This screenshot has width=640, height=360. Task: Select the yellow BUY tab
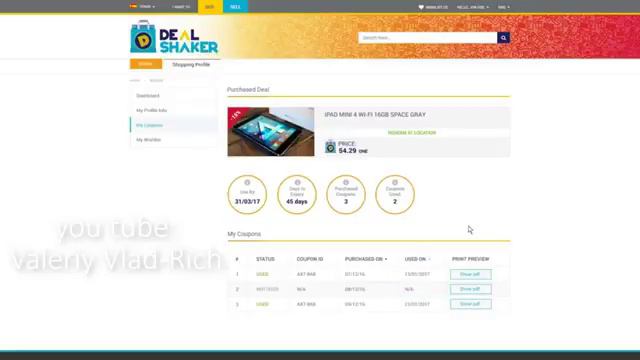[210, 7]
